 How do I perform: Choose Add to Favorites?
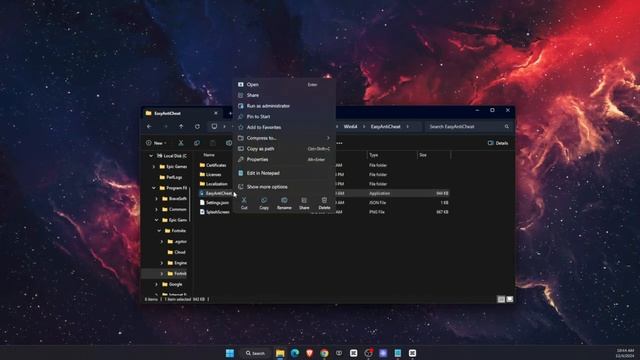(x=284, y=127)
